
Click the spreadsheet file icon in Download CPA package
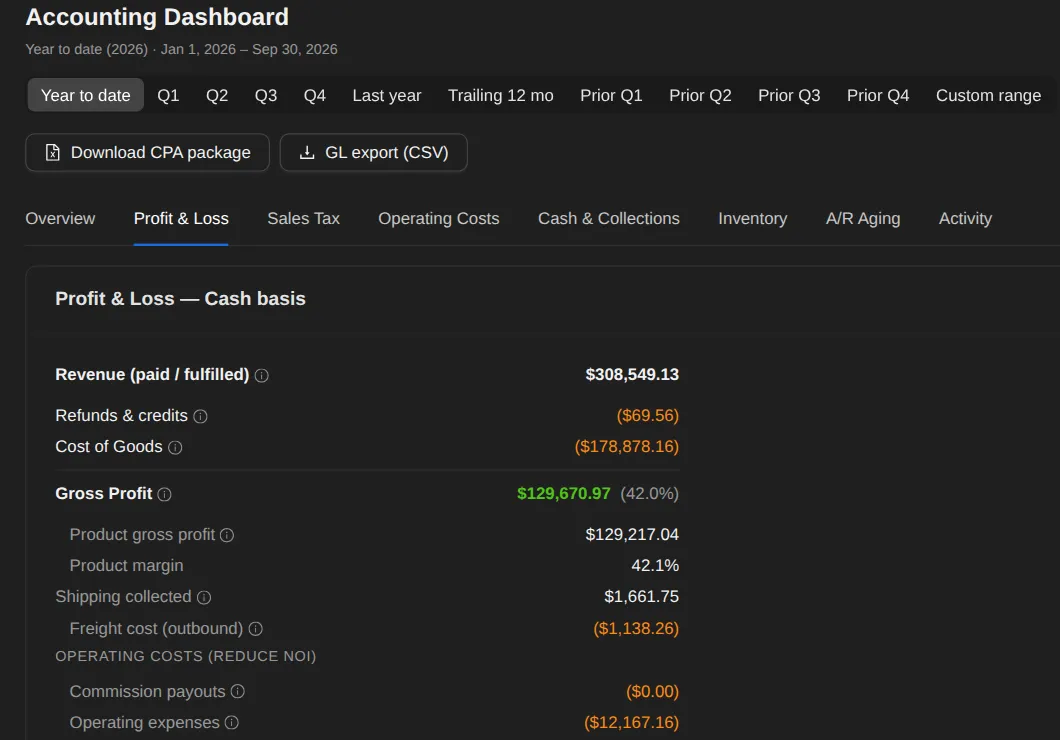pyautogui.click(x=53, y=153)
